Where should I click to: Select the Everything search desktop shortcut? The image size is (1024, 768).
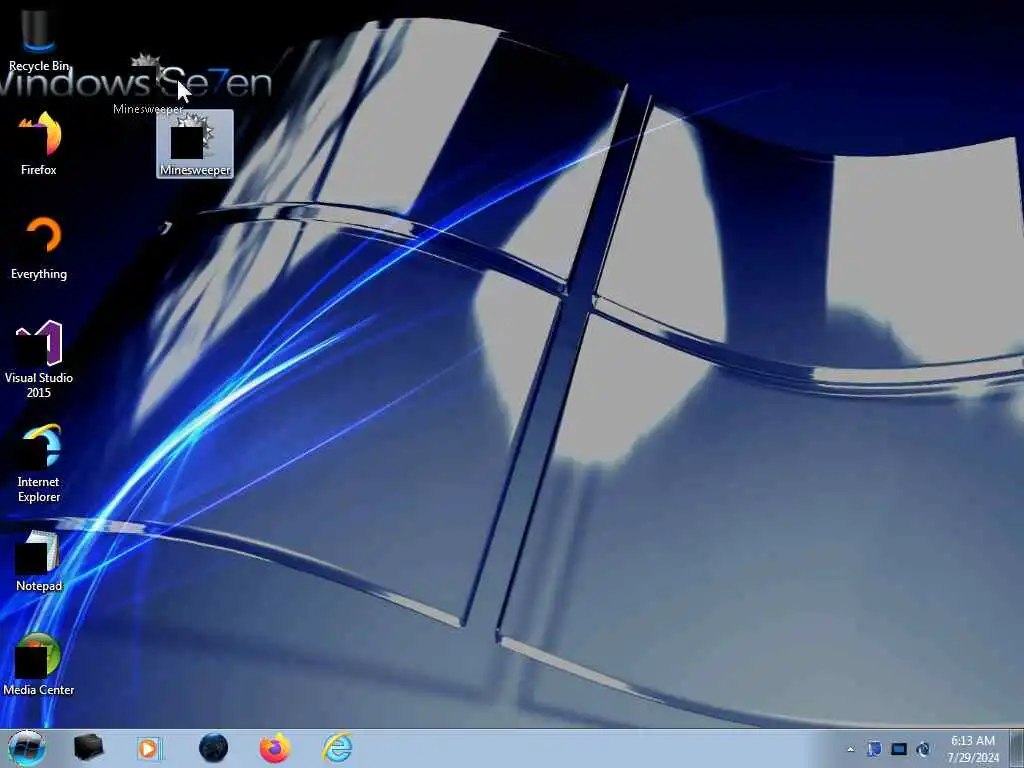coord(39,248)
